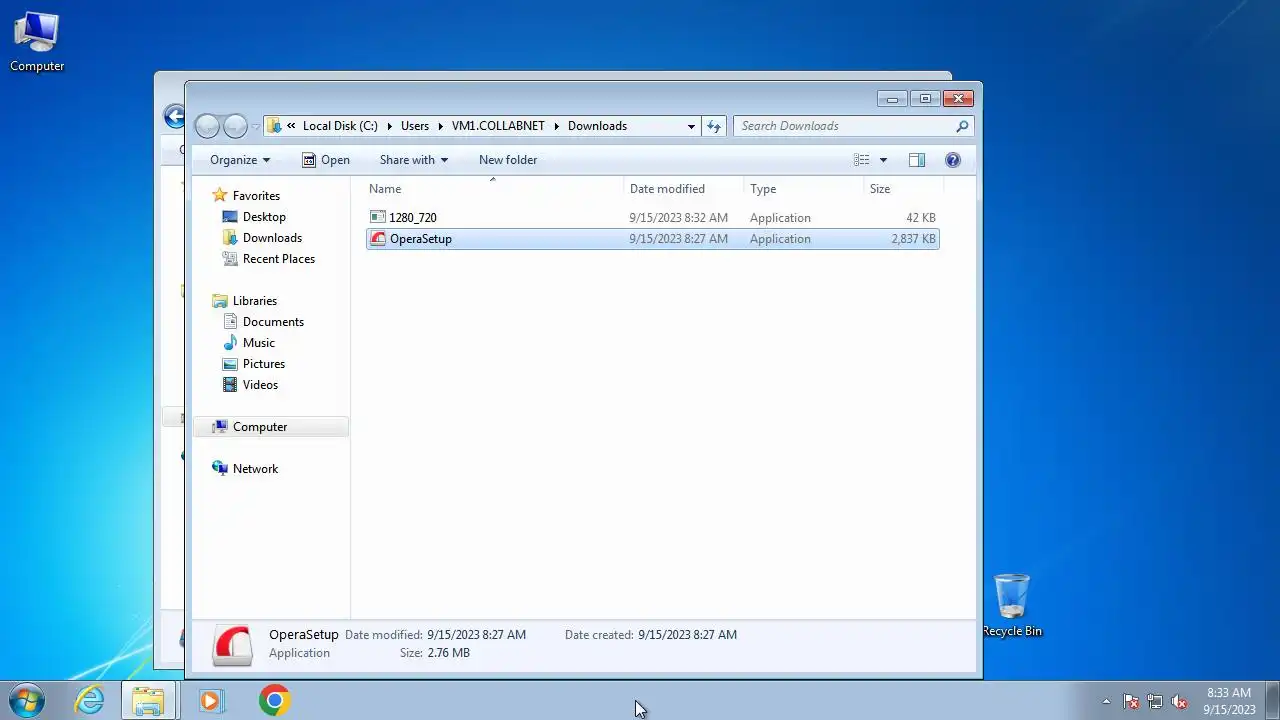Open the Music library
The width and height of the screenshot is (1280, 720).
(259, 343)
